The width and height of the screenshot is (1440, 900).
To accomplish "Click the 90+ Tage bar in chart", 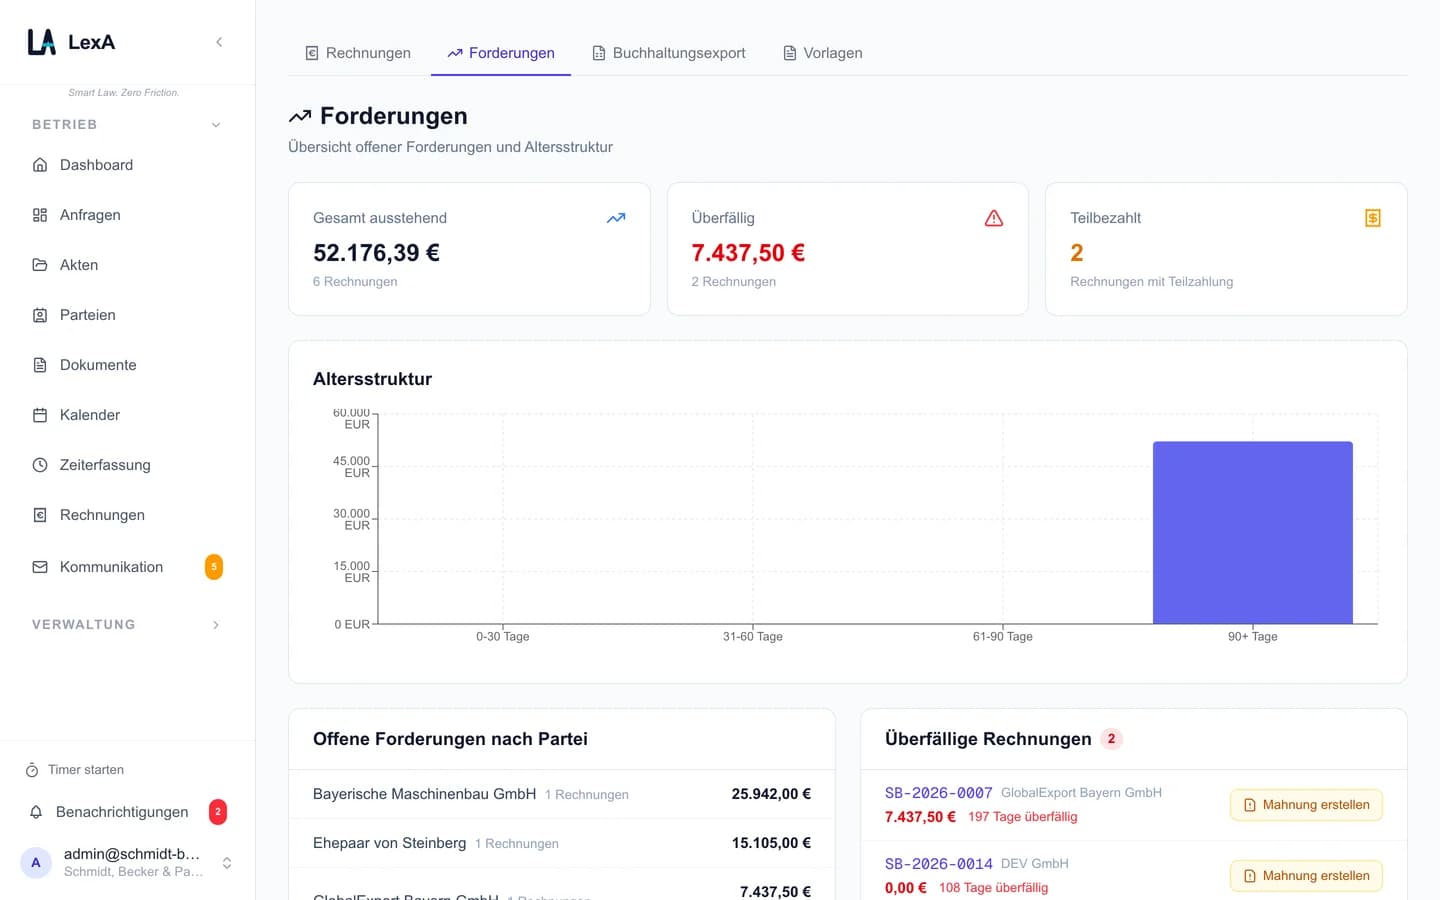I will tap(1253, 533).
